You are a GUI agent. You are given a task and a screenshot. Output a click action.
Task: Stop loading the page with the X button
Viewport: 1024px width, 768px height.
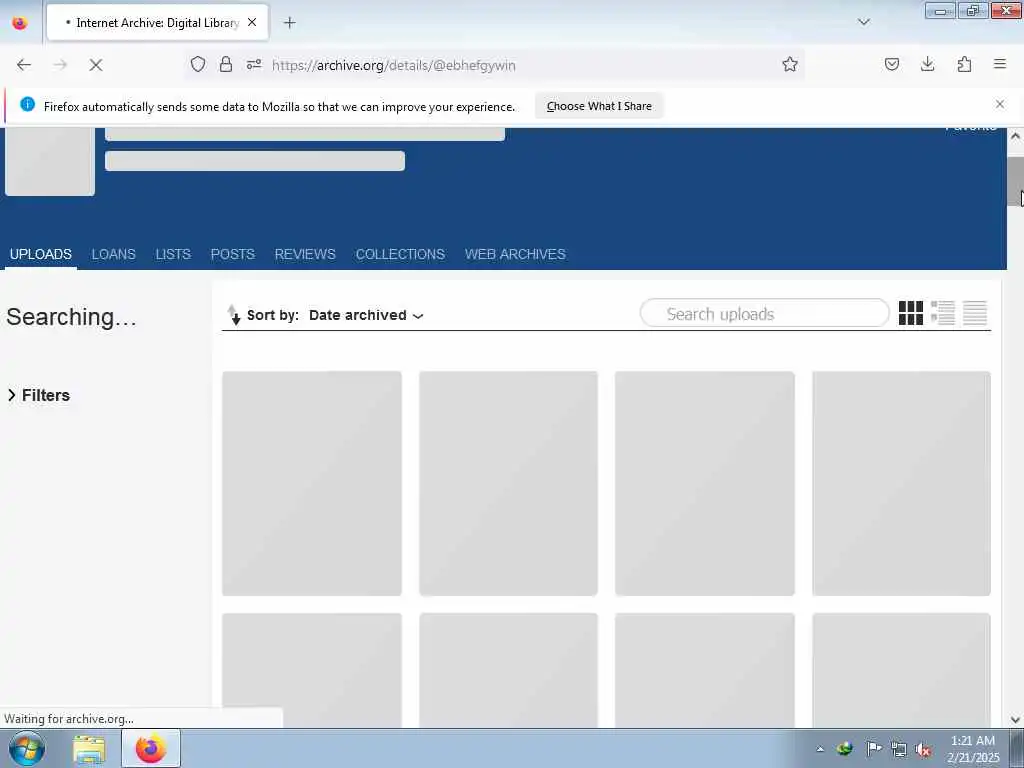[x=96, y=65]
